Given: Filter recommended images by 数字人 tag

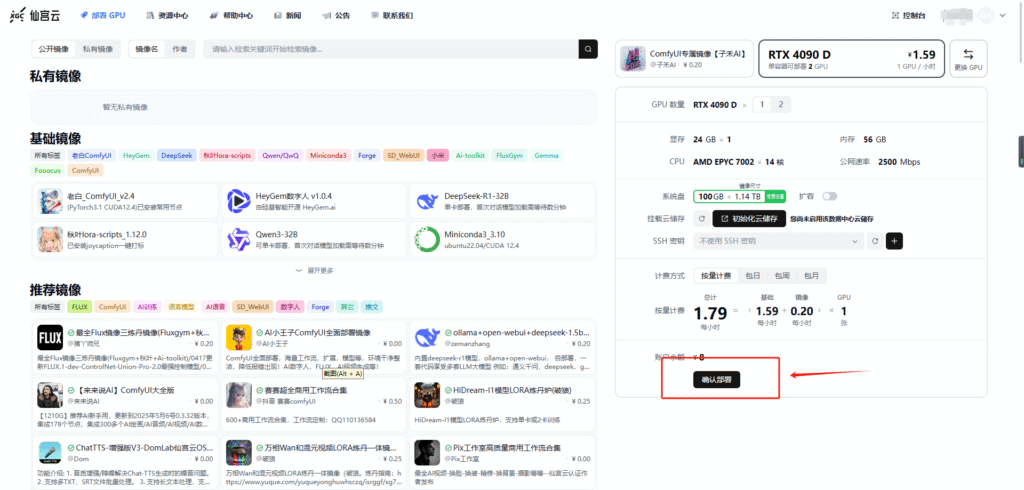Looking at the screenshot, I should 291,306.
